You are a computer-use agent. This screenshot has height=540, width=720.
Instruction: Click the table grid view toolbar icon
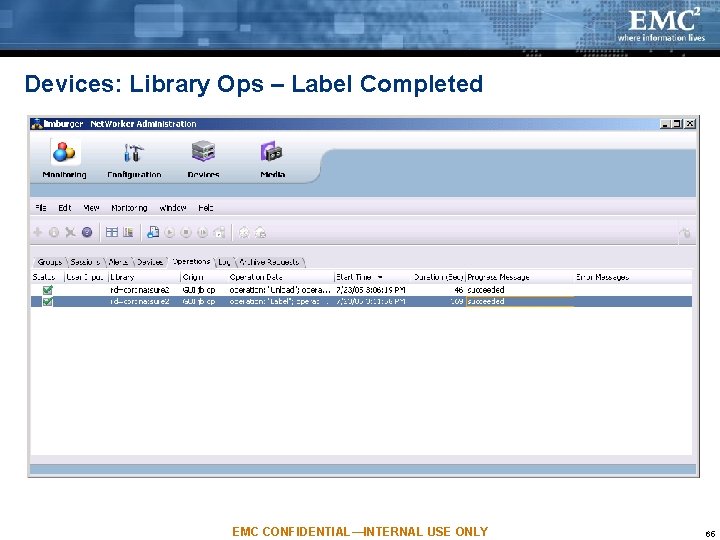112,232
